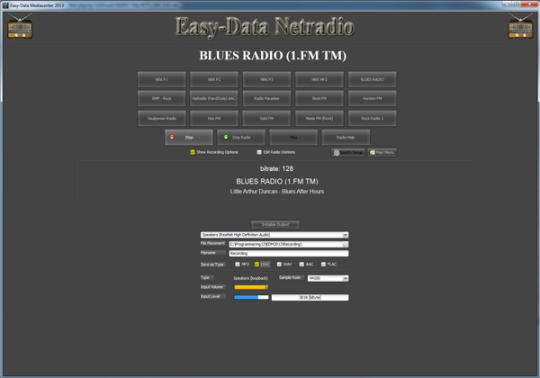Select the BMP - Rock station button
This screenshot has width=540, height=378.
162,98
